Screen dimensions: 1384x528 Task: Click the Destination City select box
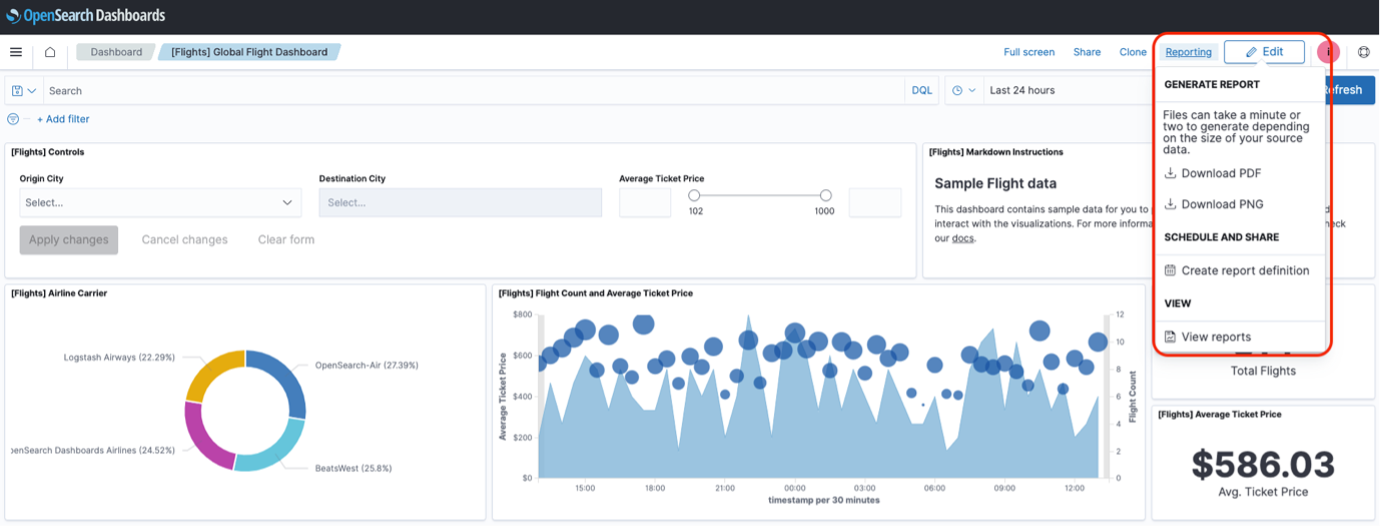pyautogui.click(x=460, y=202)
